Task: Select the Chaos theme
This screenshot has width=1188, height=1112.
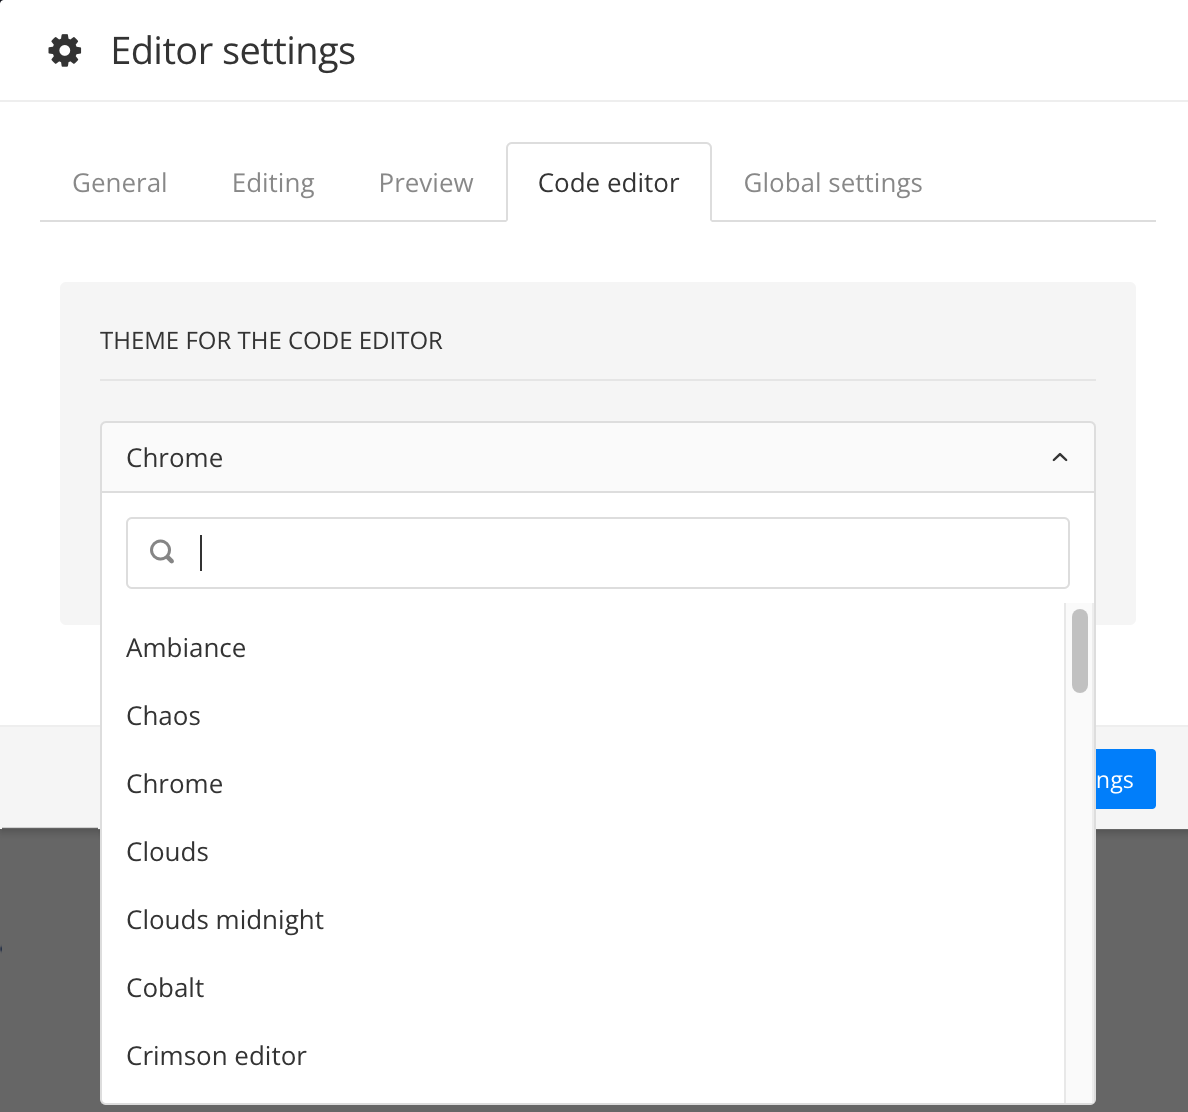Action: (163, 715)
